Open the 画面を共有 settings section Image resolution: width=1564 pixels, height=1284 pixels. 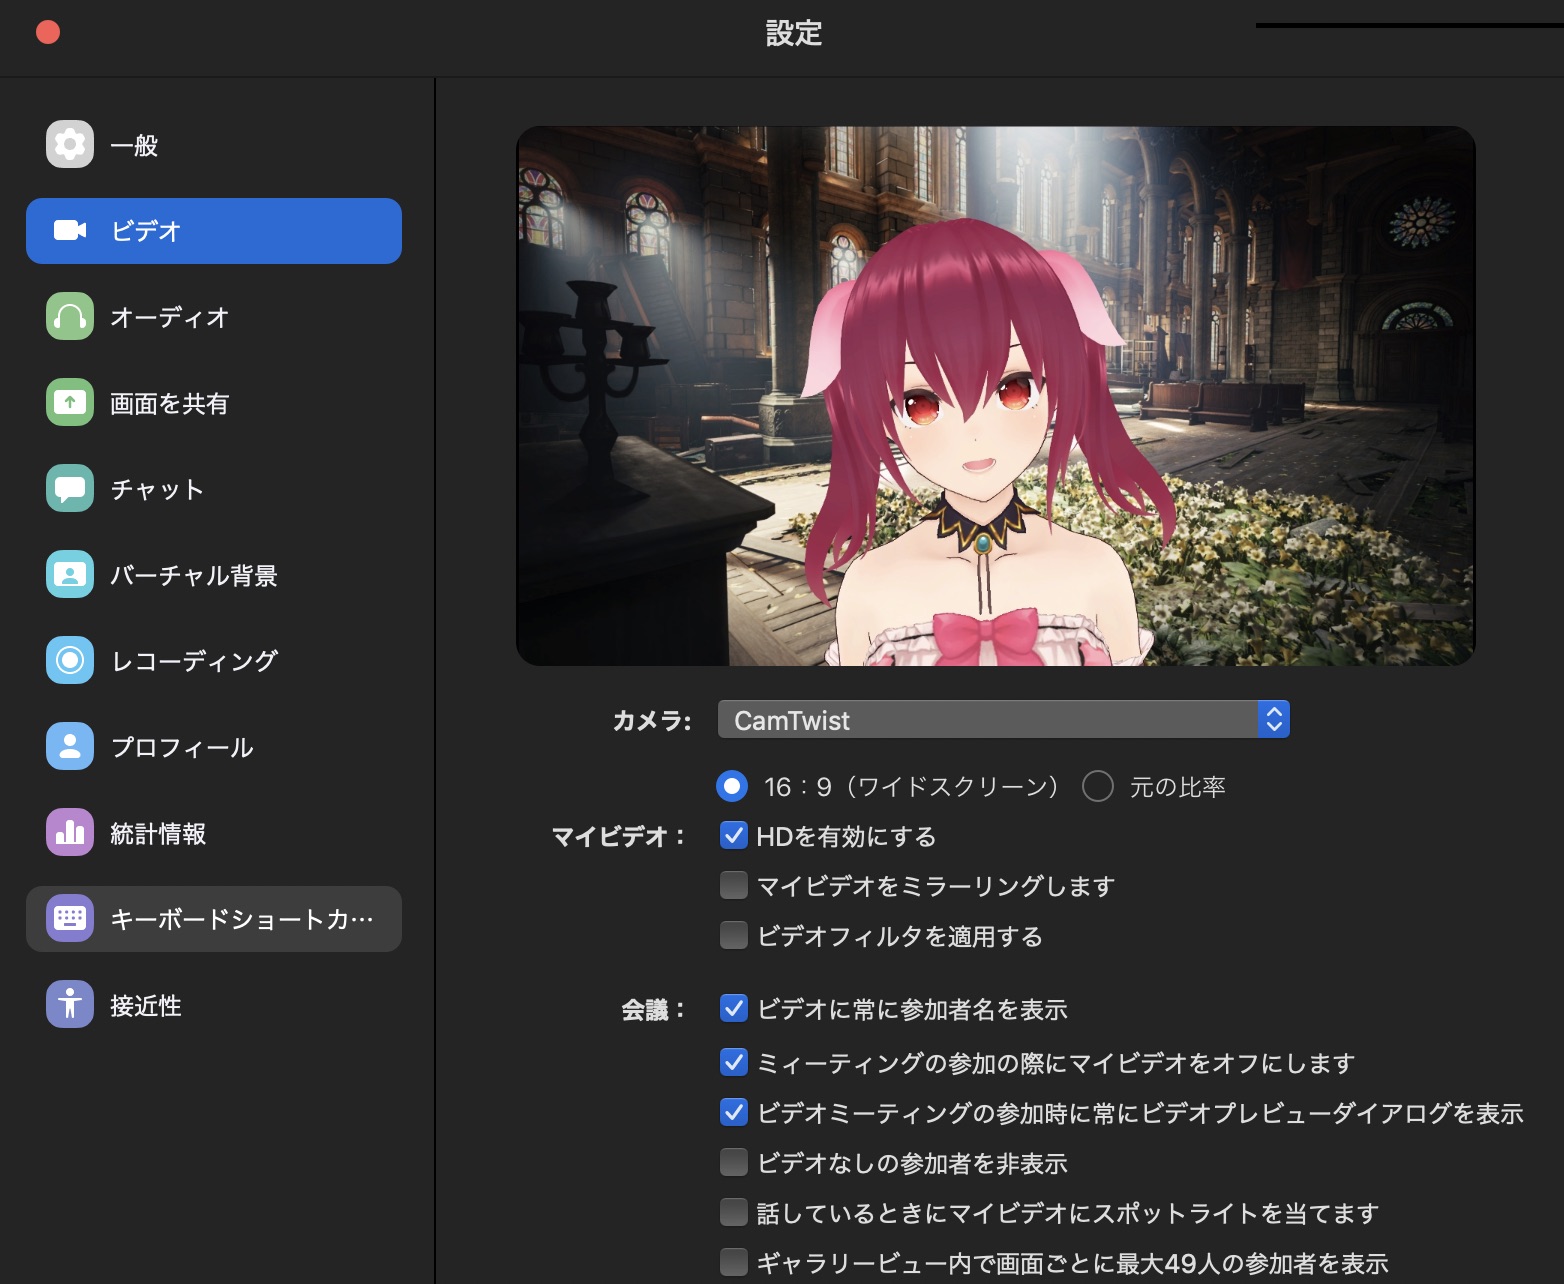point(214,403)
